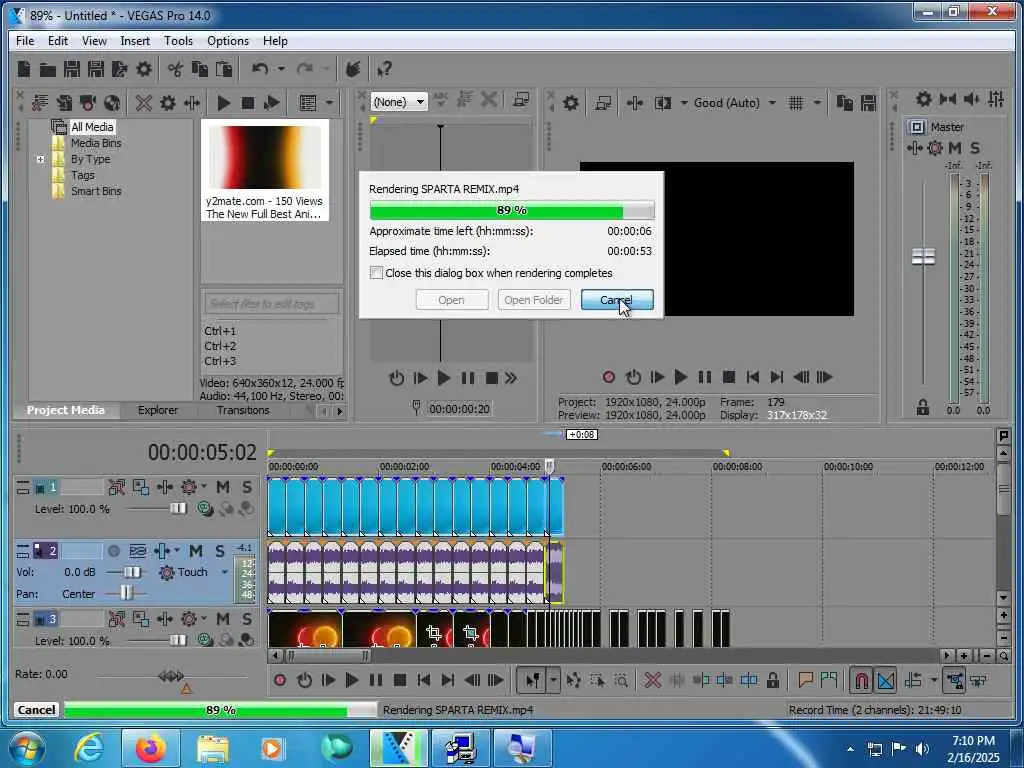Screen dimensions: 1024x768
Task: Open the Undo history dropdown arrow
Action: (x=281, y=69)
